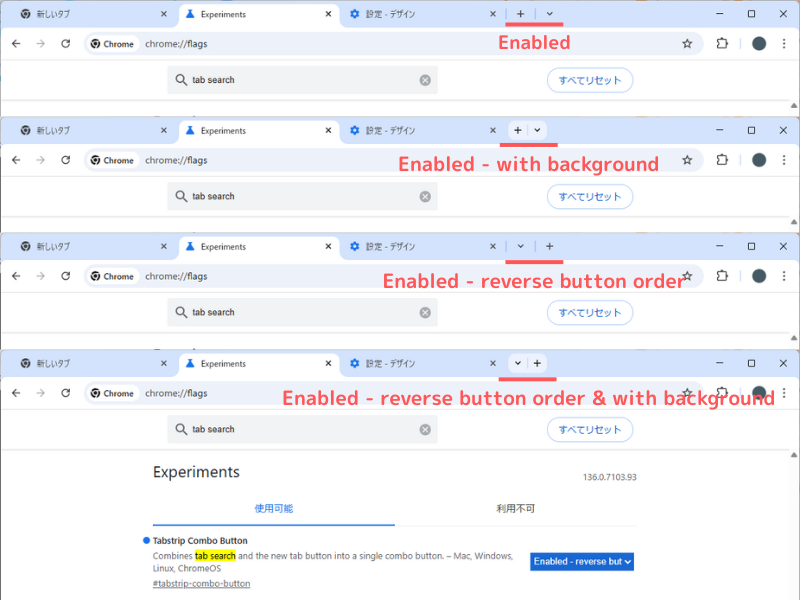Focus tab search field in second window
The height and width of the screenshot is (600, 800).
coord(302,196)
